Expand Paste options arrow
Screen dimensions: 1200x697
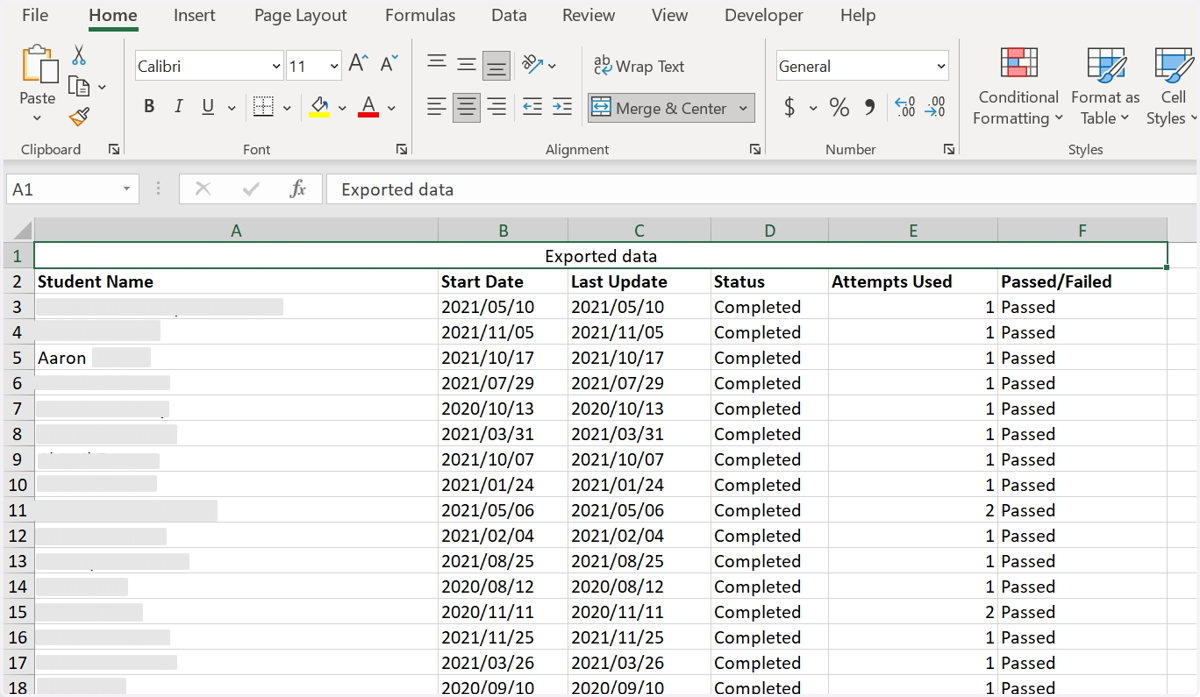coord(38,118)
